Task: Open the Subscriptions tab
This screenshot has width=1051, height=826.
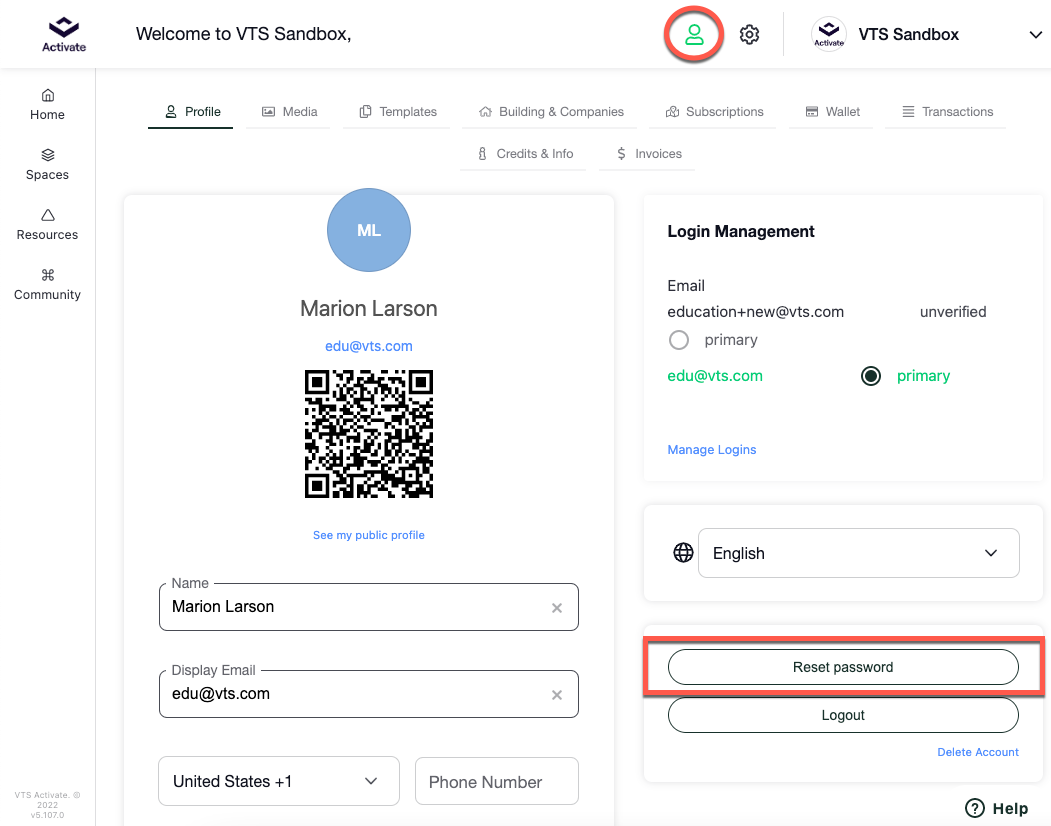Action: point(713,112)
